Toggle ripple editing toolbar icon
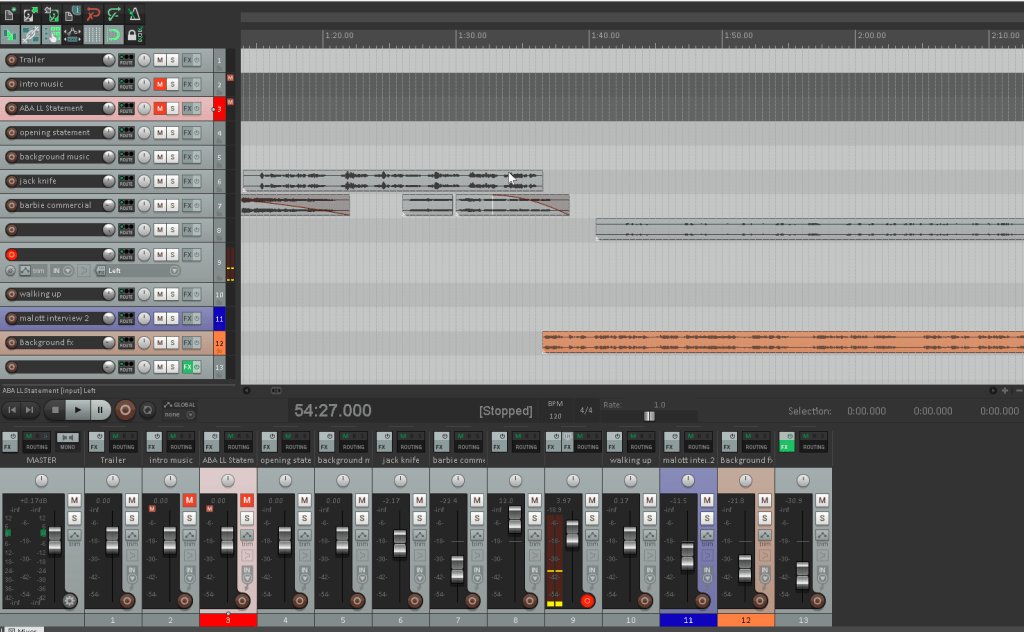1024x632 pixels. (51, 35)
